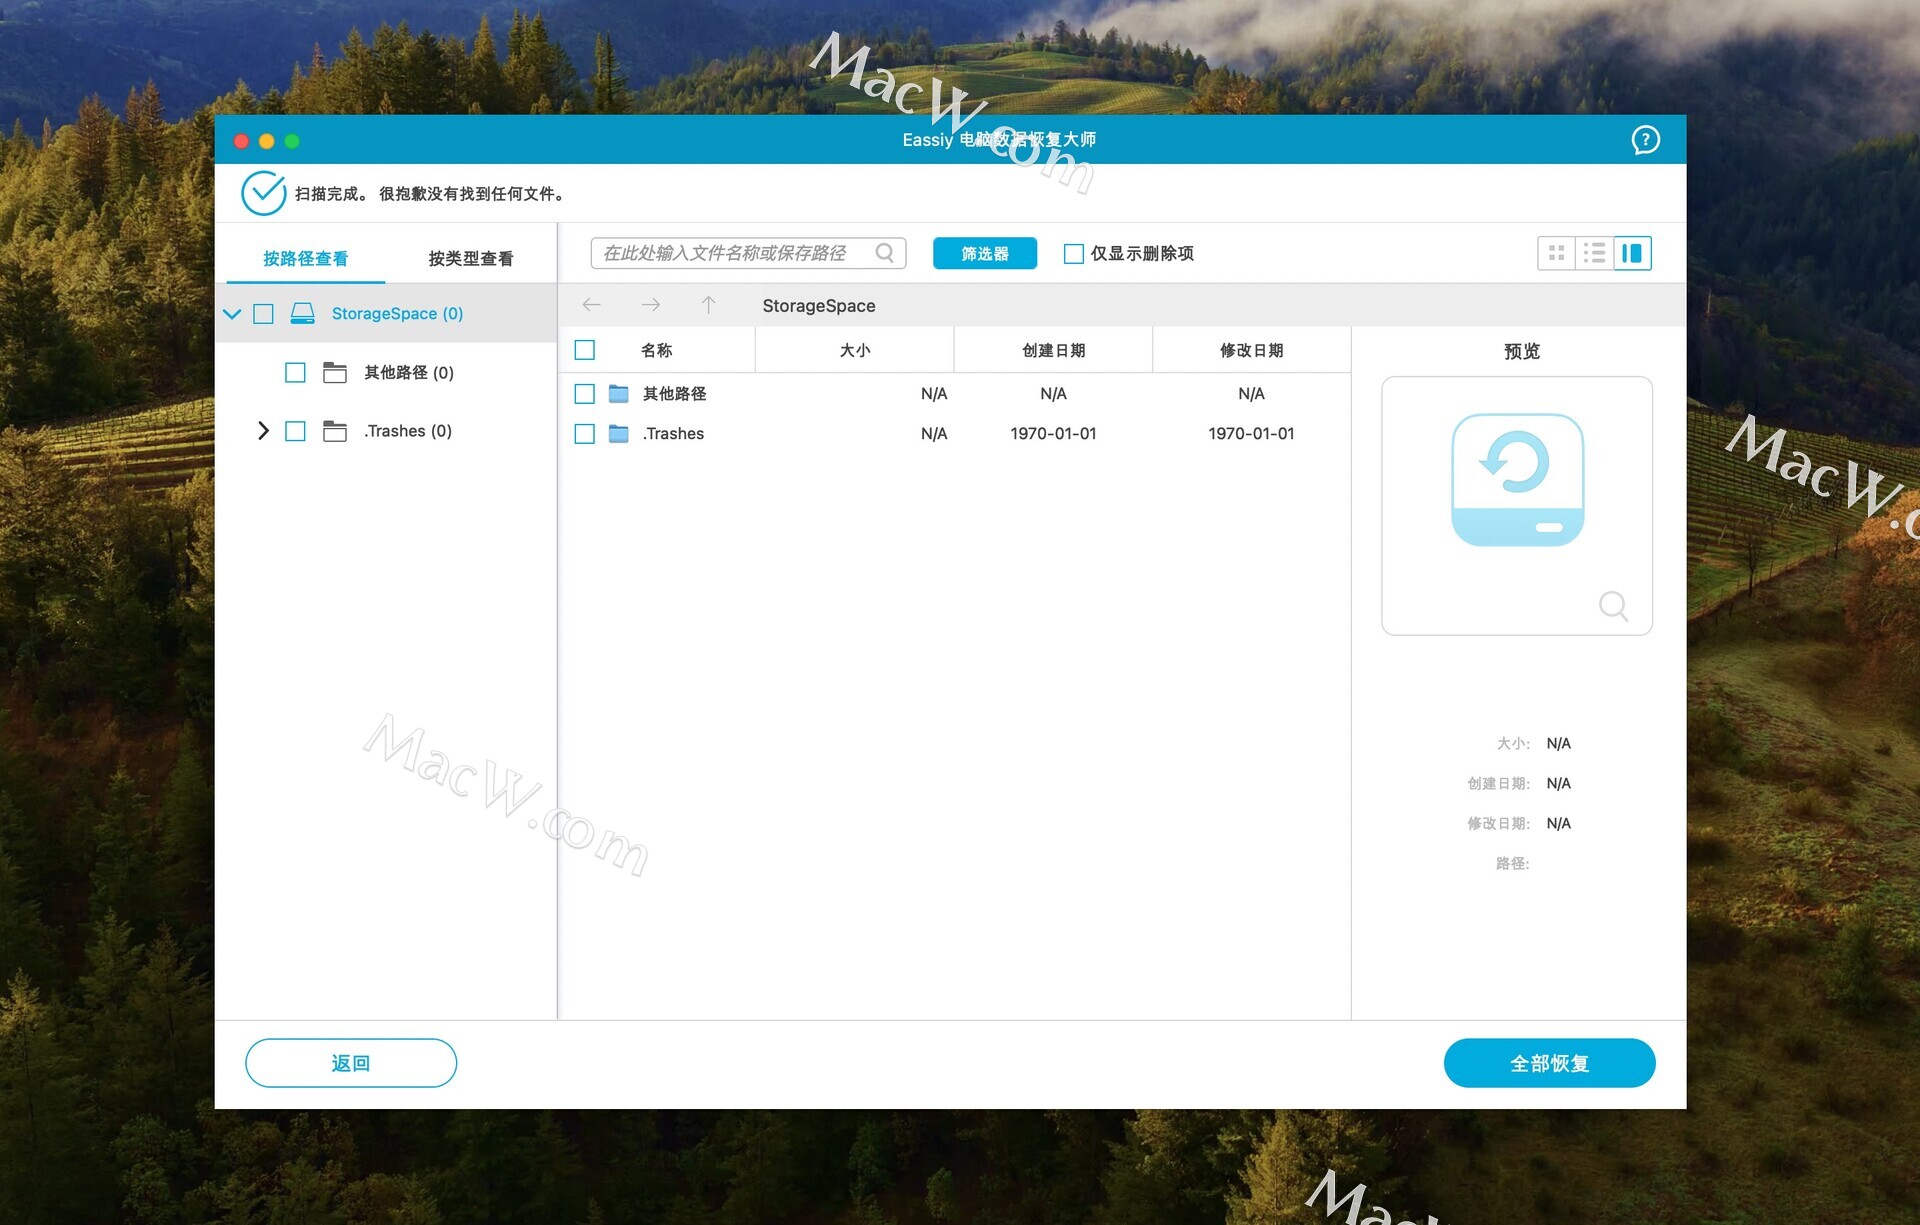Tick the .Trashes row checkbox in list

coord(585,434)
